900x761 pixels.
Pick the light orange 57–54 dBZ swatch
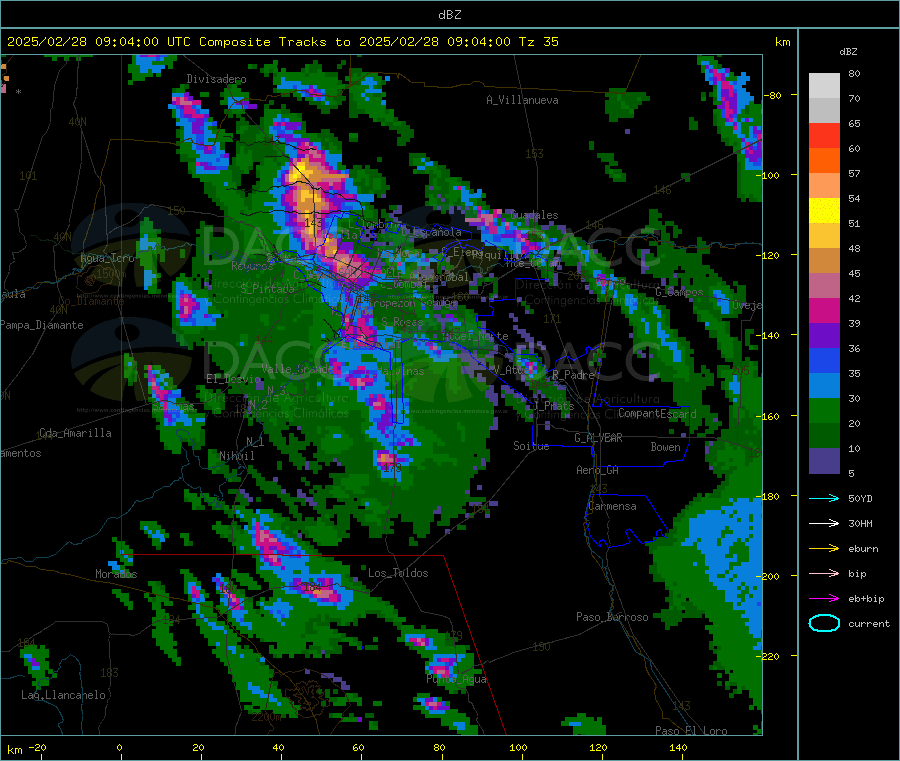[824, 185]
